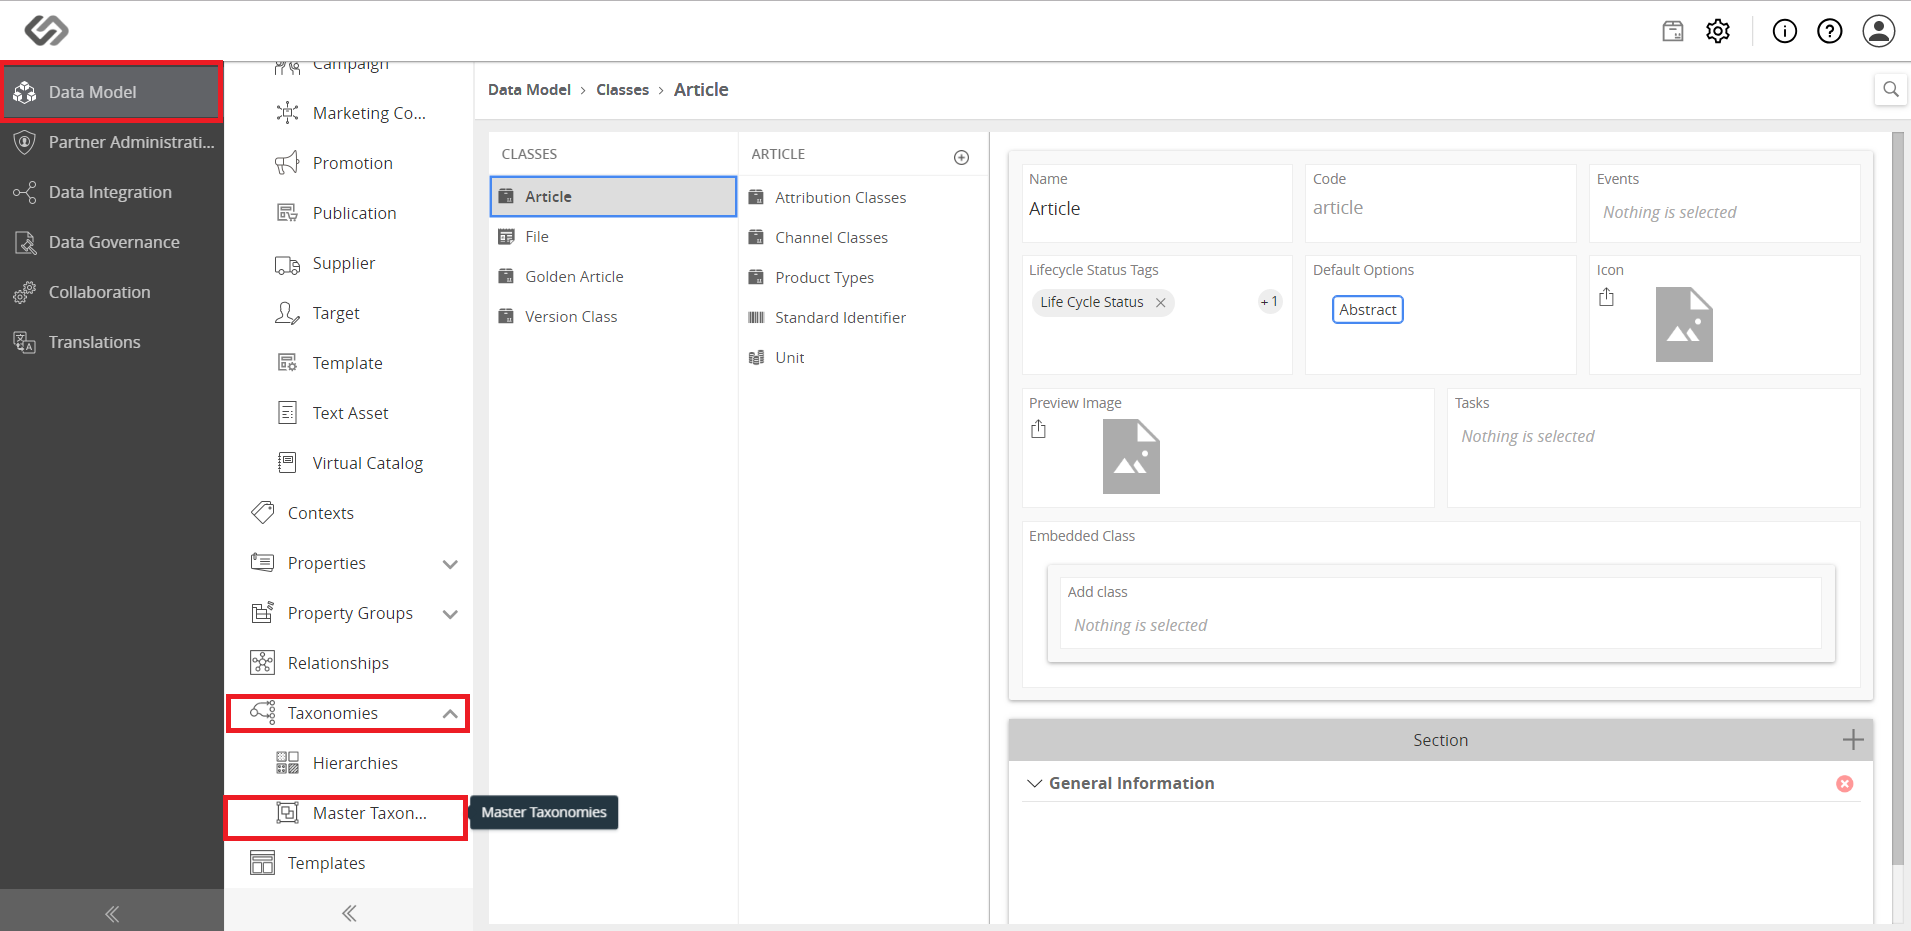
Task: Click the Icon placeholder image
Action: [x=1684, y=325]
